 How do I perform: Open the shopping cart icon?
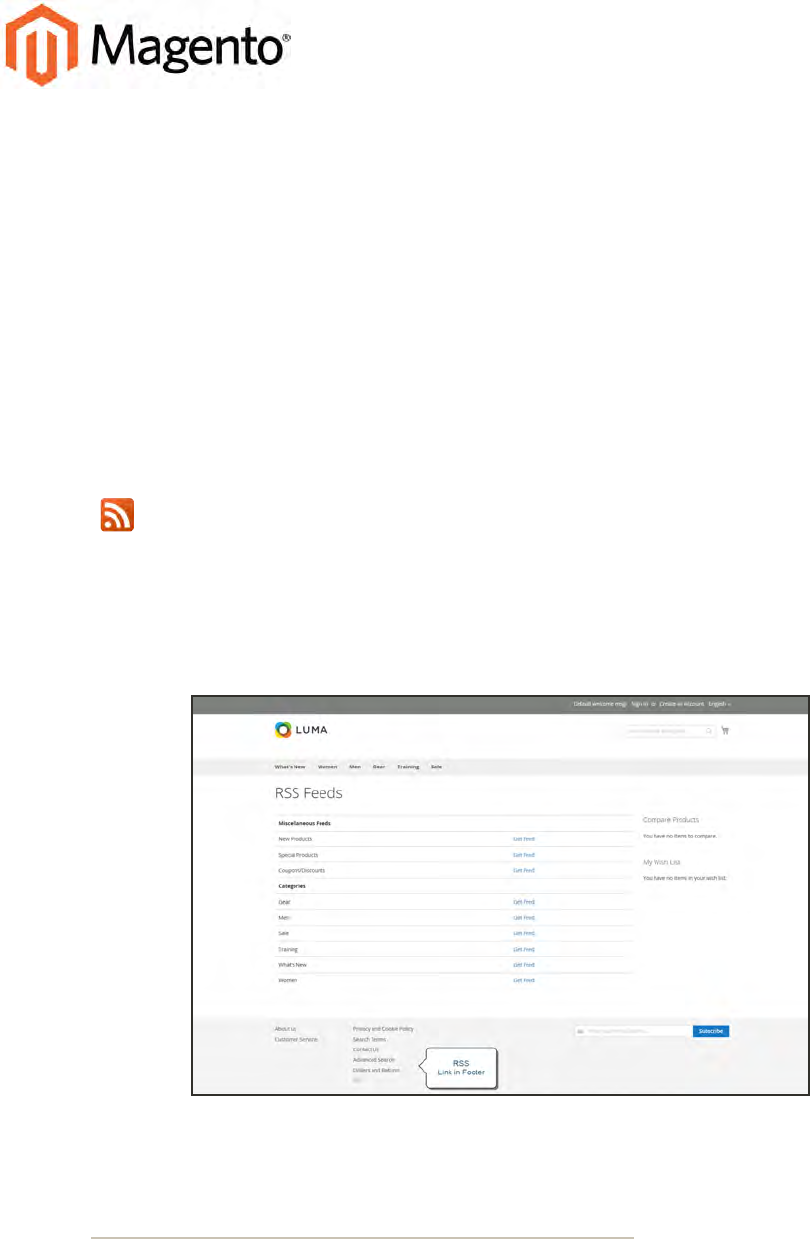click(725, 731)
